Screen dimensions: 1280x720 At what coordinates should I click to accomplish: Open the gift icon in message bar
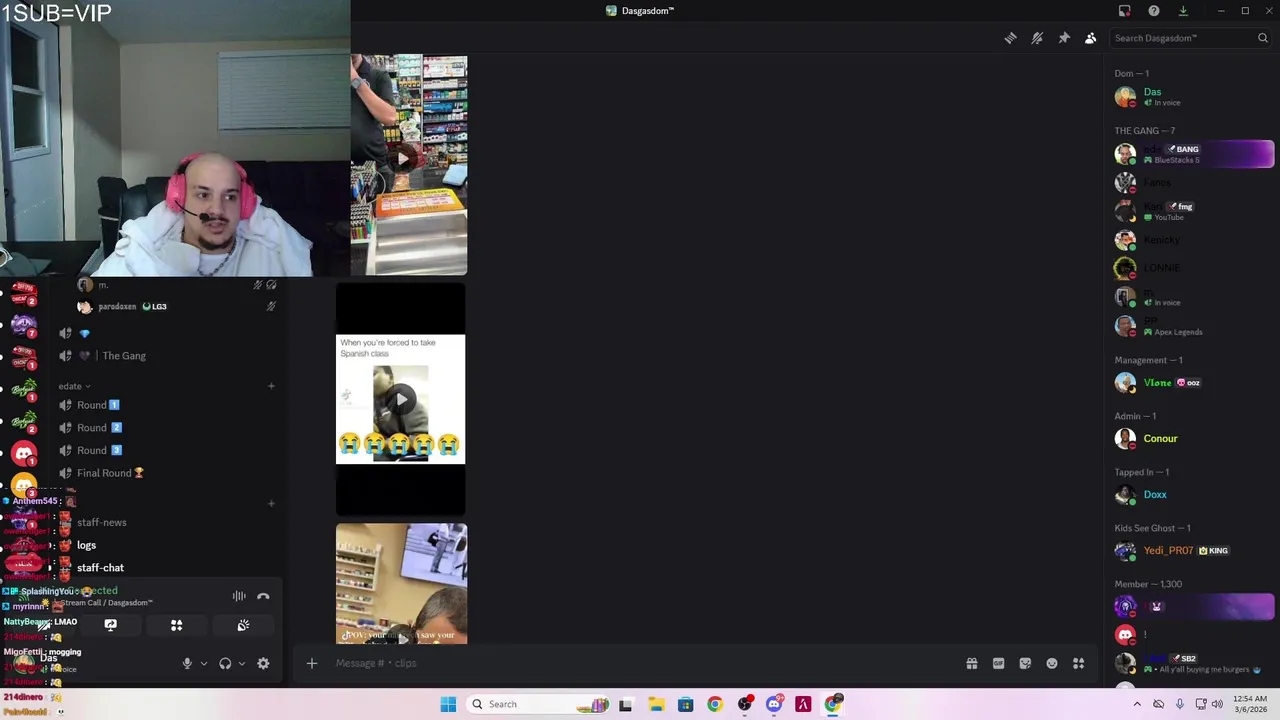971,663
